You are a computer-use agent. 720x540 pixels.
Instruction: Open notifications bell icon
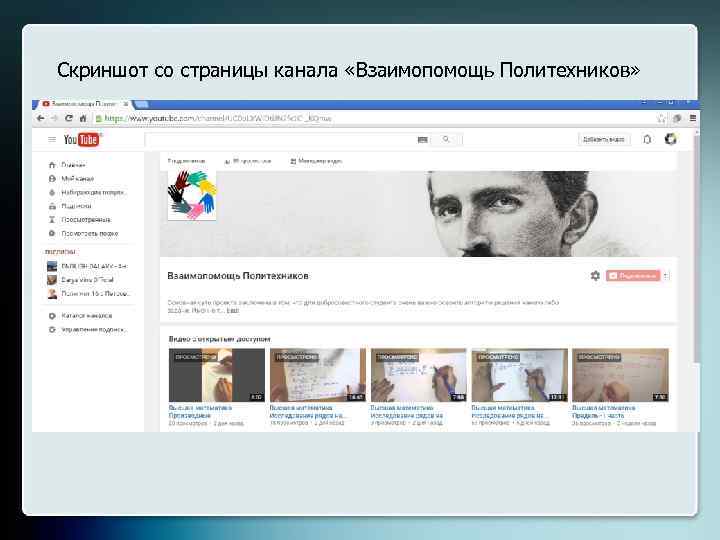coord(647,139)
